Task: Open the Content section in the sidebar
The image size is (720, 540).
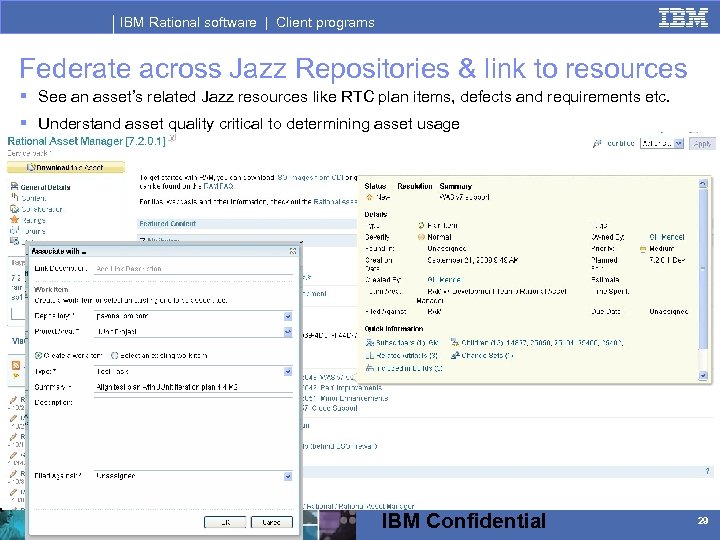Action: pyautogui.click(x=33, y=198)
